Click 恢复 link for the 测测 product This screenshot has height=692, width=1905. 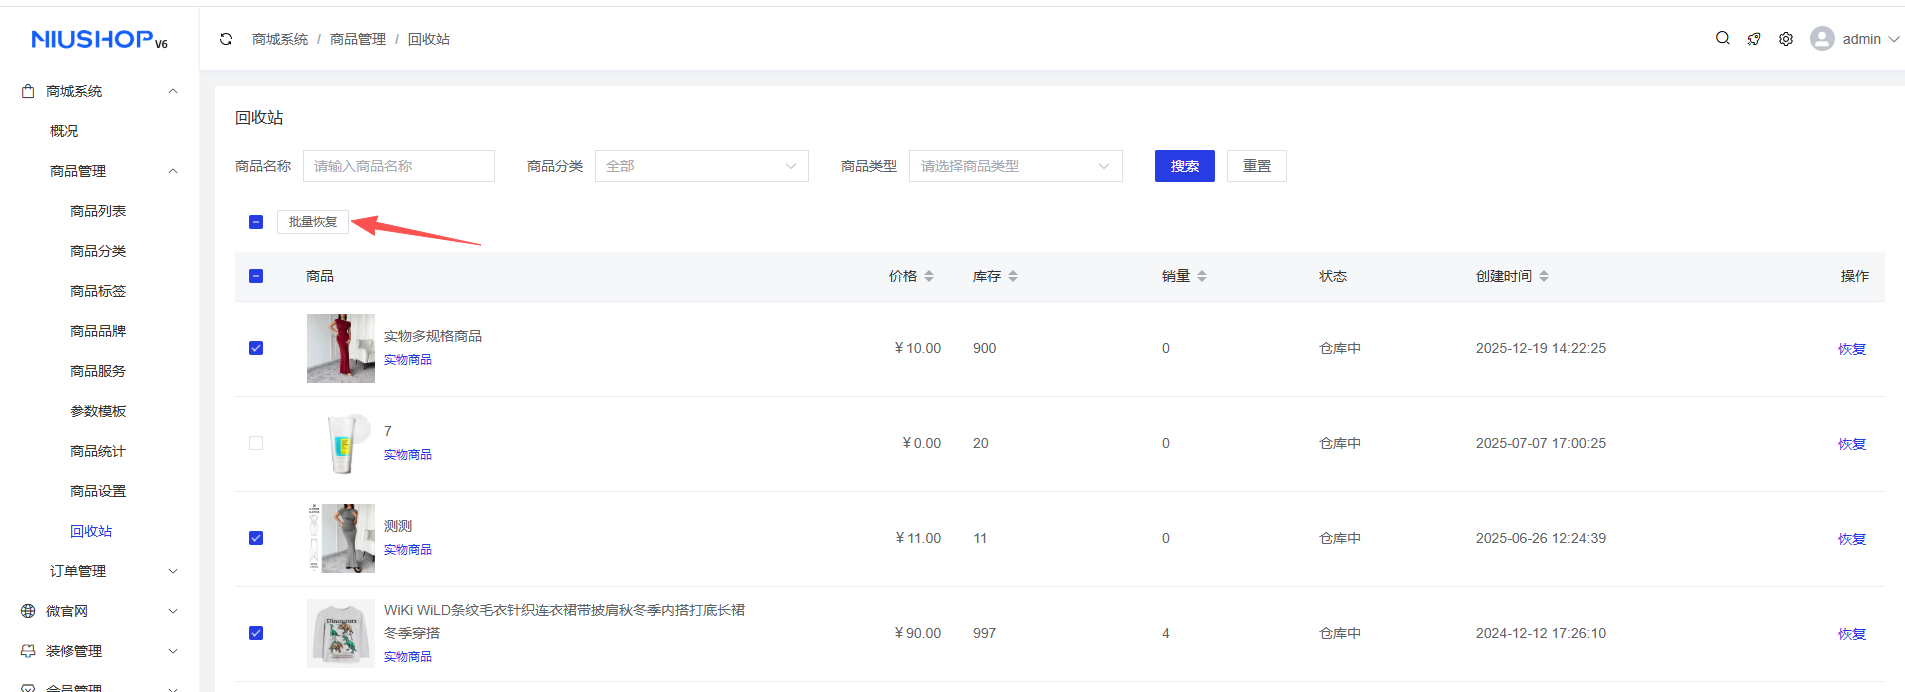tap(1851, 539)
